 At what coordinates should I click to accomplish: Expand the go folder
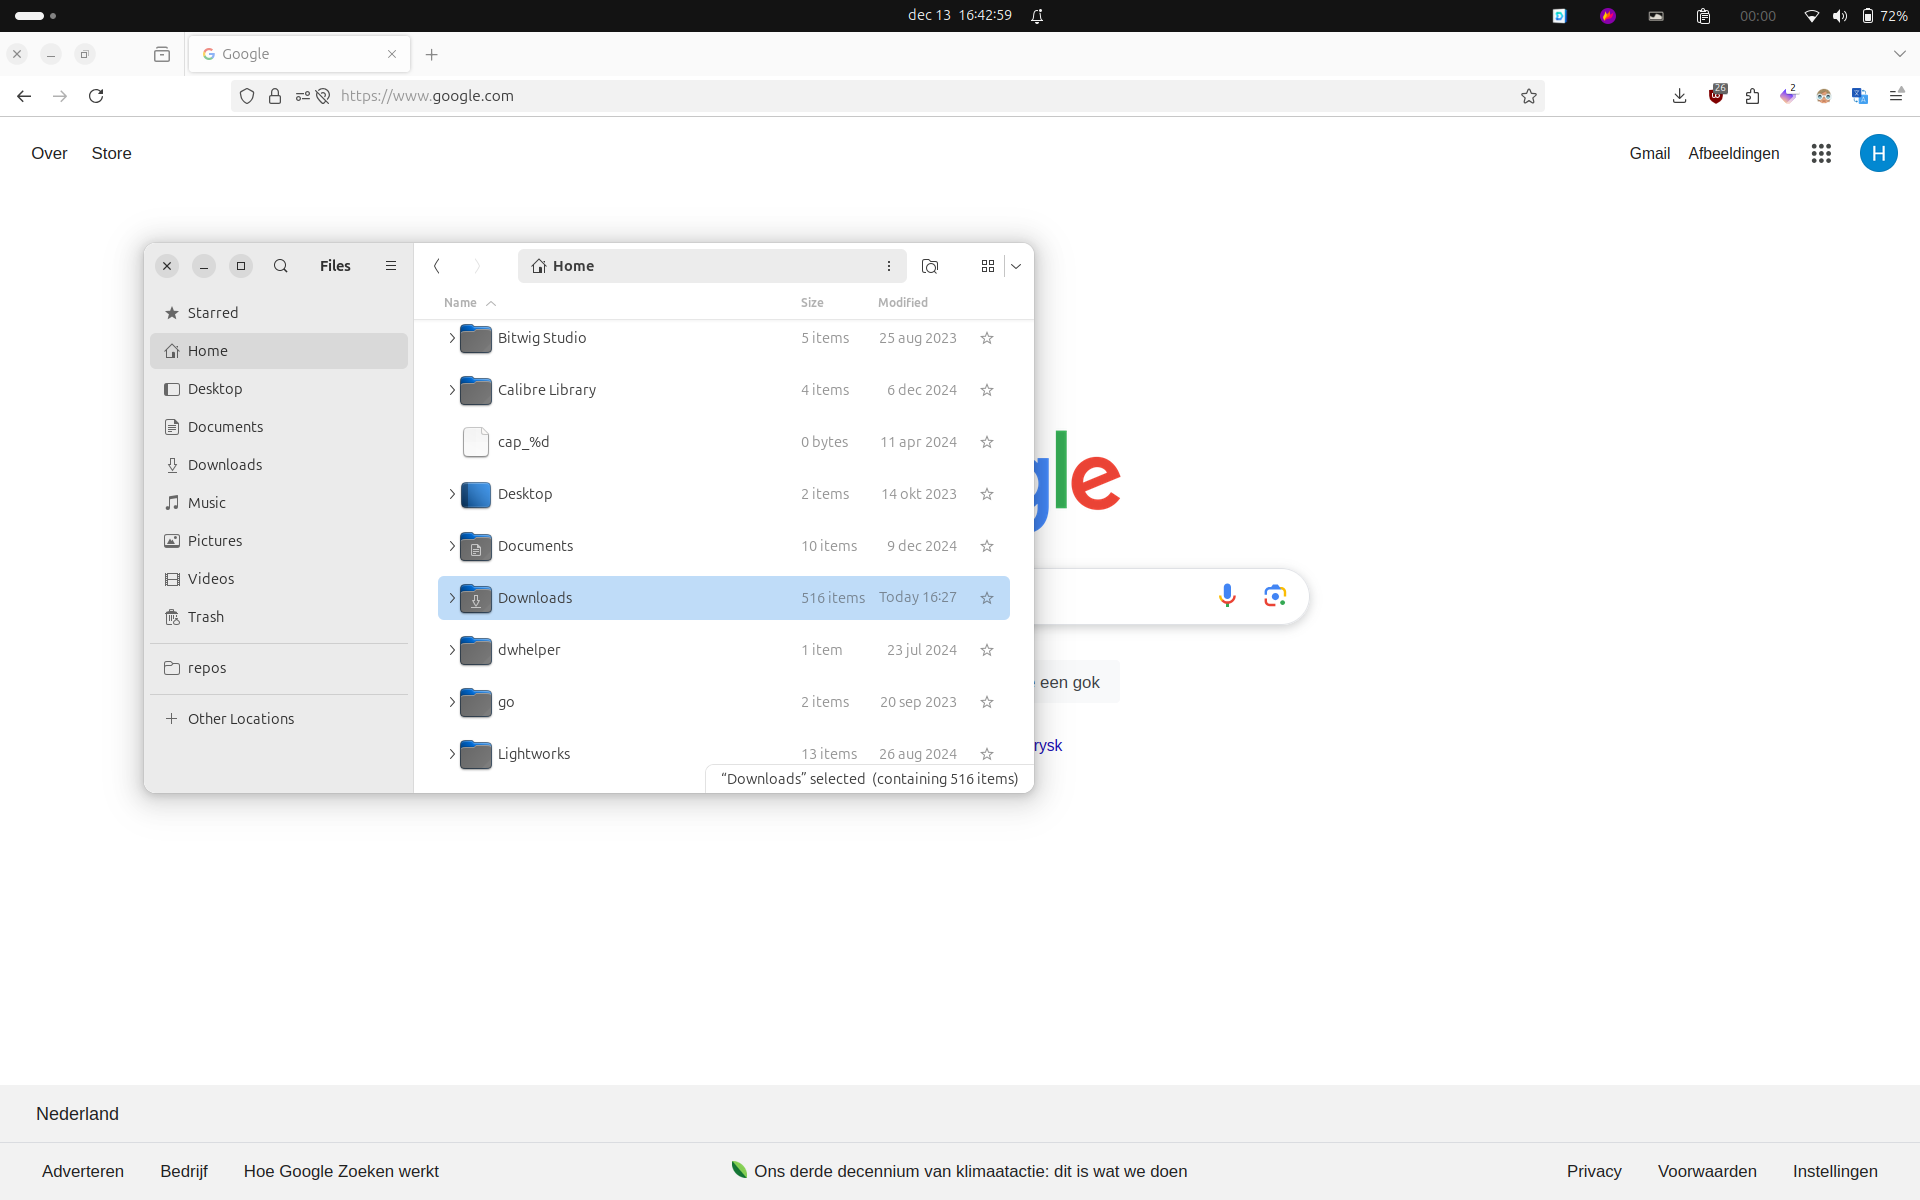(x=452, y=702)
